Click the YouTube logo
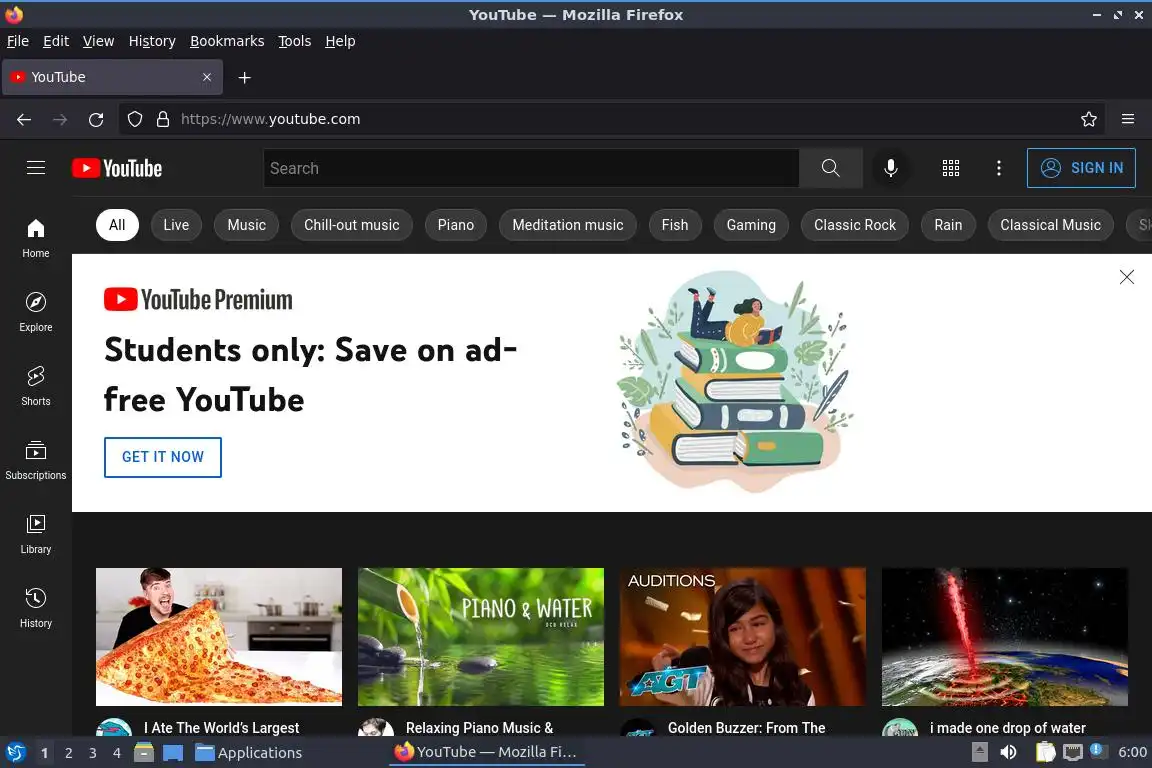This screenshot has width=1152, height=768. [117, 168]
